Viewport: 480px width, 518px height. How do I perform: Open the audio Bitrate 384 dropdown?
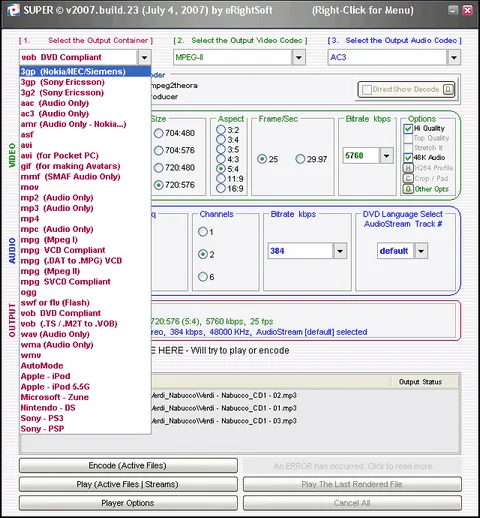pos(340,251)
